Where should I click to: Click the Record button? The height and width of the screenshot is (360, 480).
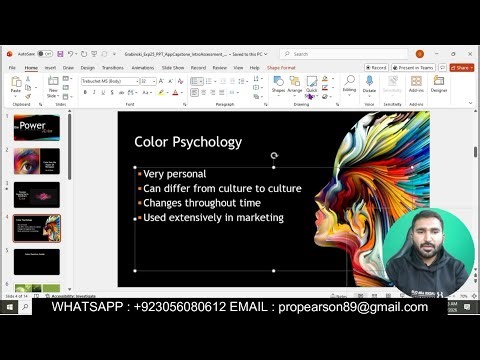pos(376,68)
